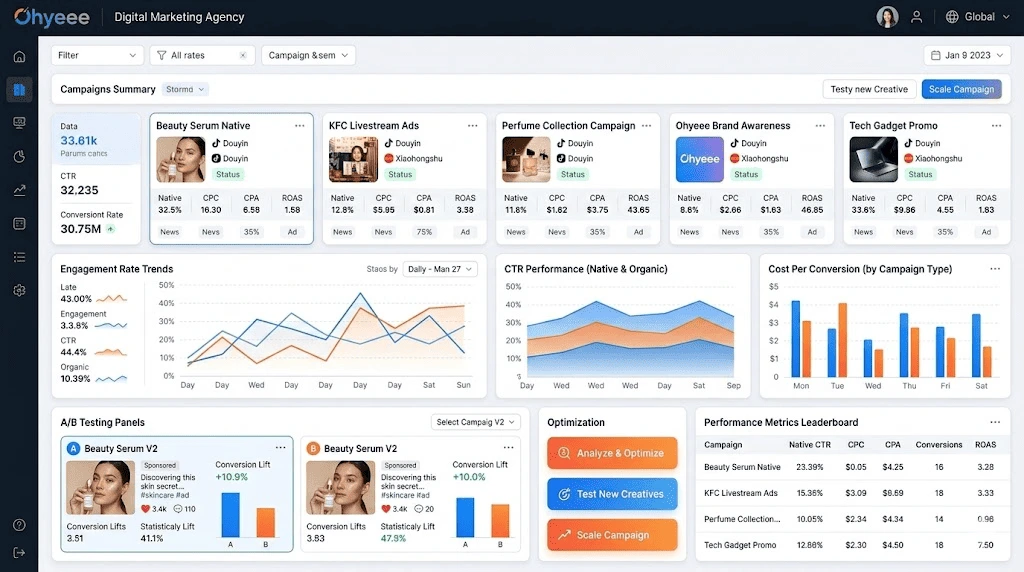Click Late 43.00% engagement metric
The height and width of the screenshot is (572, 1024).
(93, 293)
